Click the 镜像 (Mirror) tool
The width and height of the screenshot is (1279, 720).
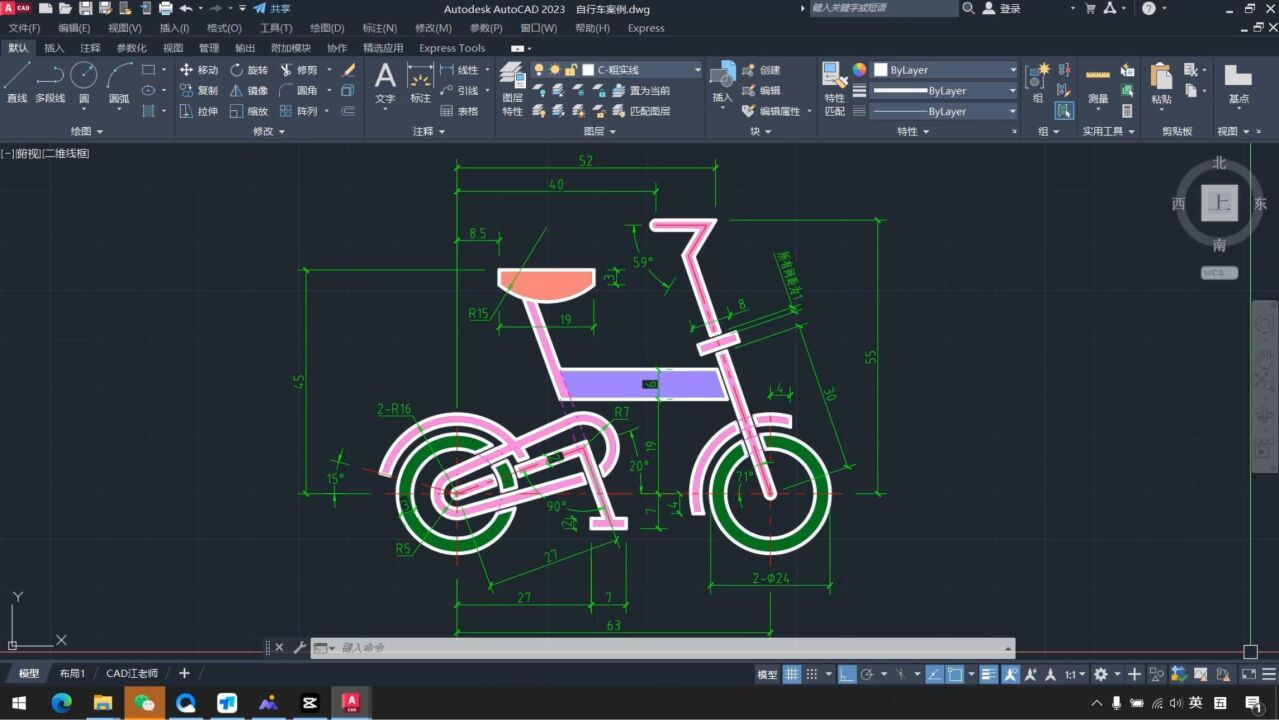(248, 90)
